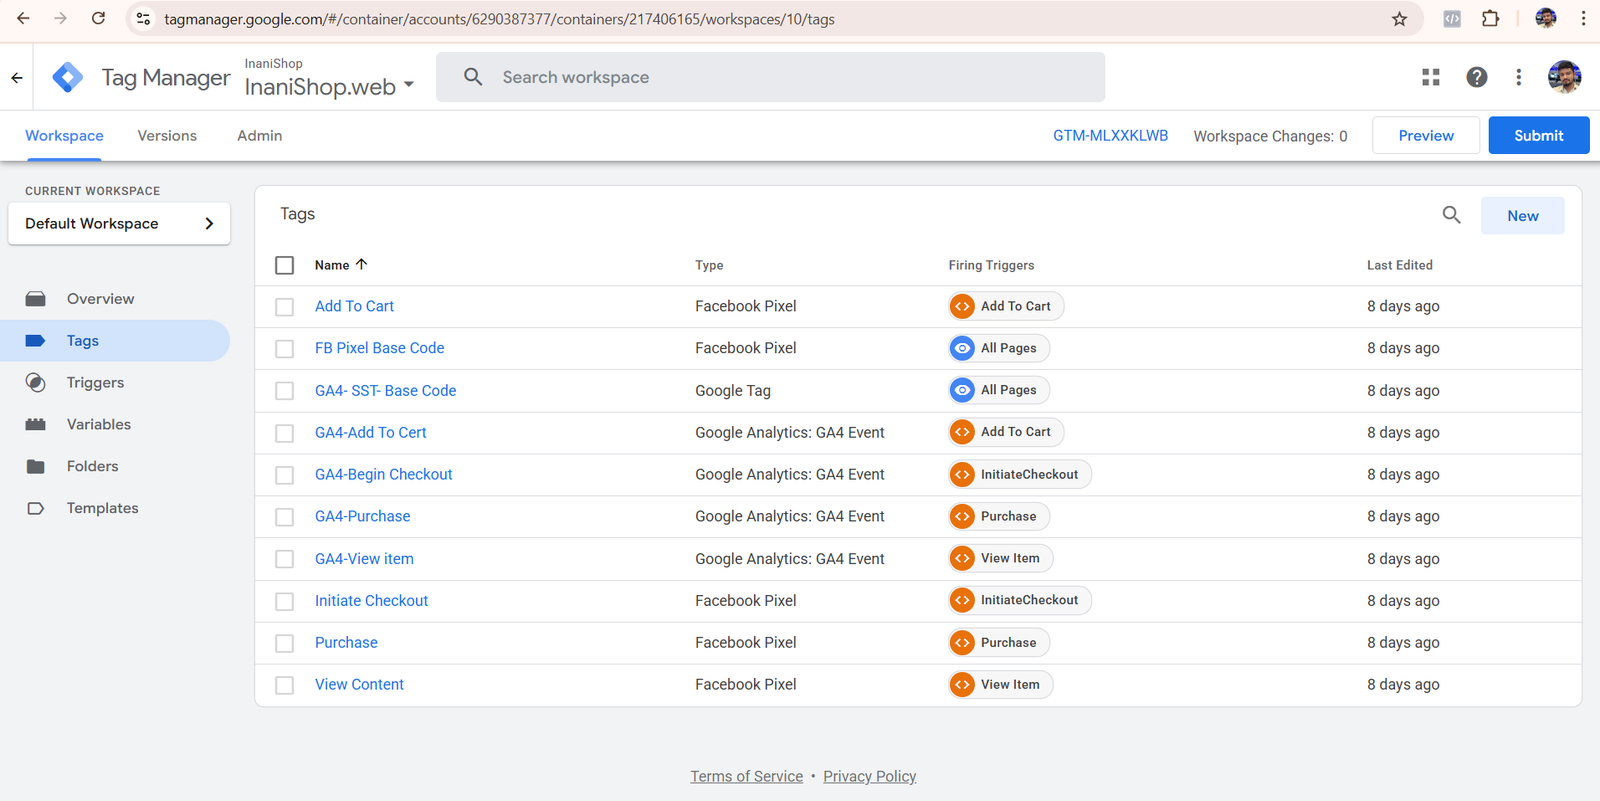Create a tag with the New button

pyautogui.click(x=1523, y=216)
